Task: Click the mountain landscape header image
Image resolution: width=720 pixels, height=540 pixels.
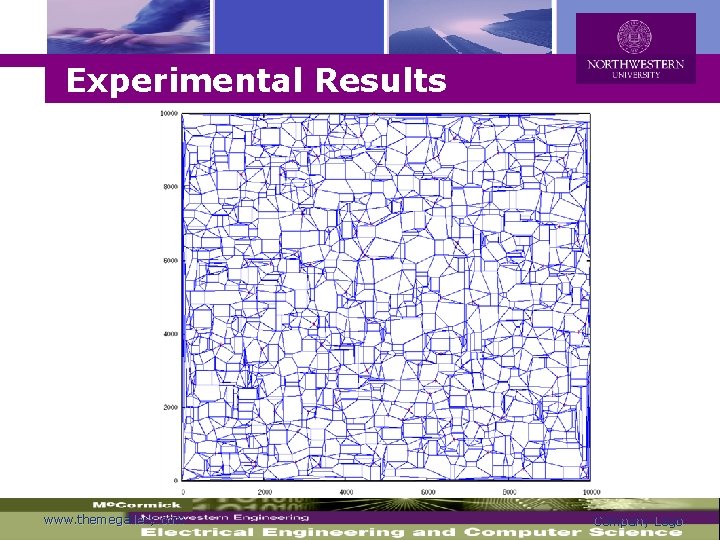Action: [470, 27]
